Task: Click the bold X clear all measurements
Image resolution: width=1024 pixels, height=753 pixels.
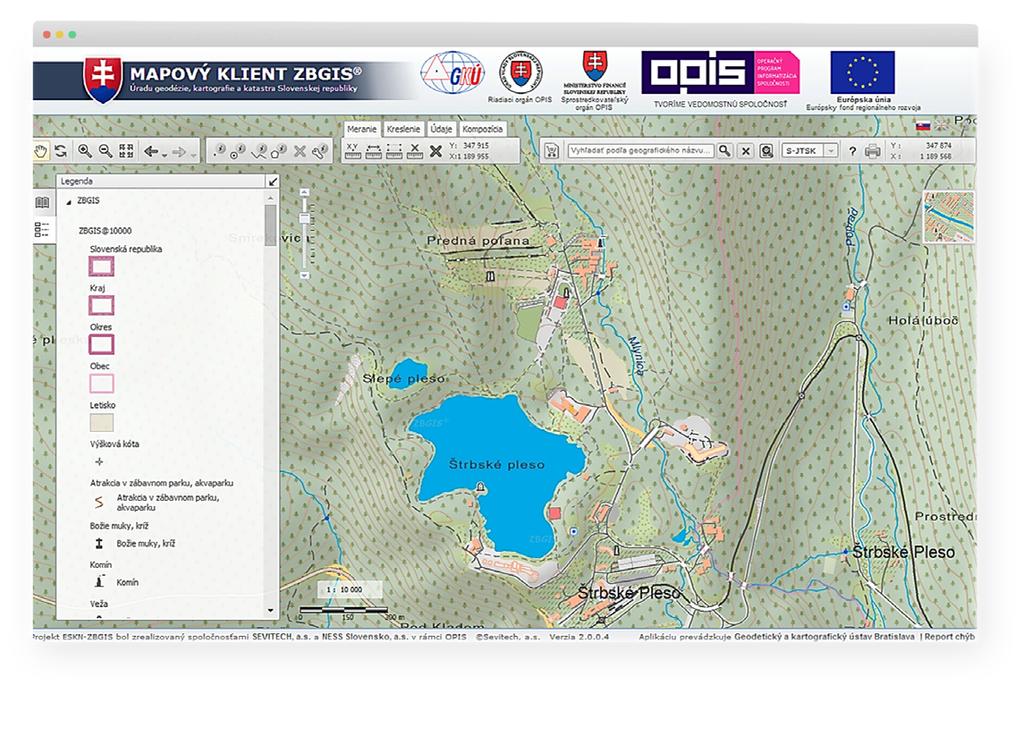Action: (436, 152)
